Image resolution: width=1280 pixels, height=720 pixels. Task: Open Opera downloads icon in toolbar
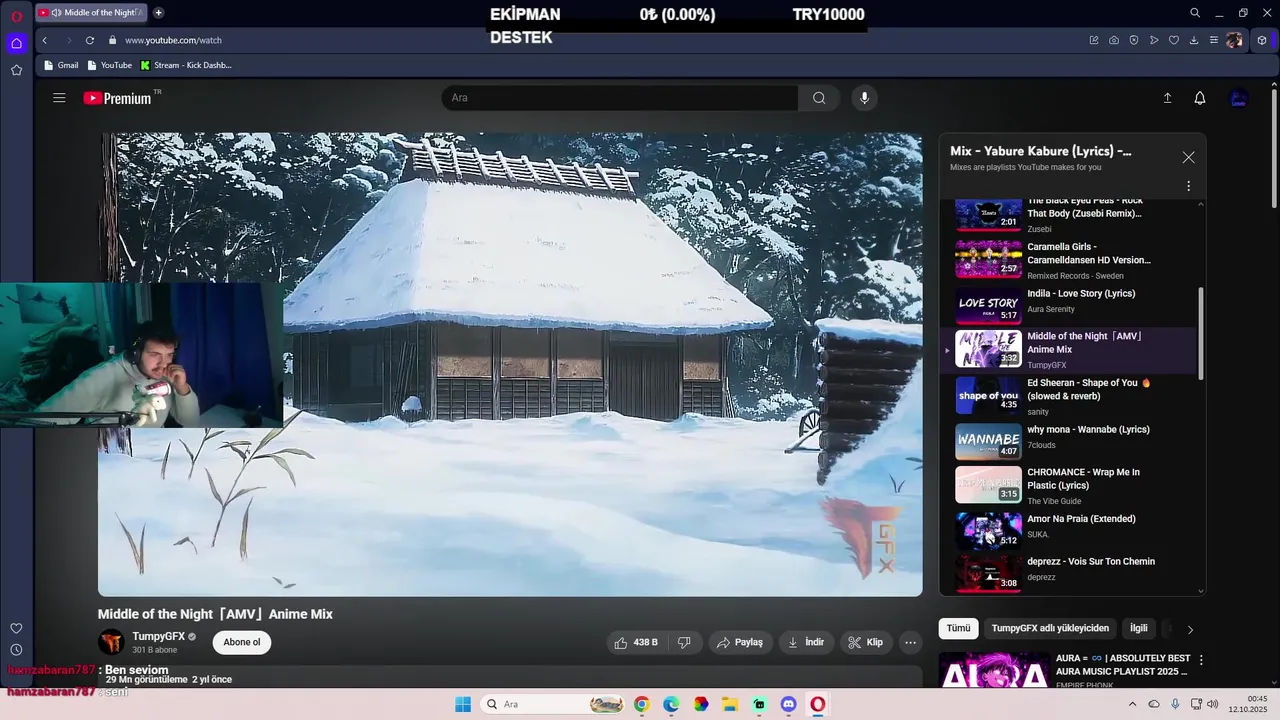coord(1194,40)
